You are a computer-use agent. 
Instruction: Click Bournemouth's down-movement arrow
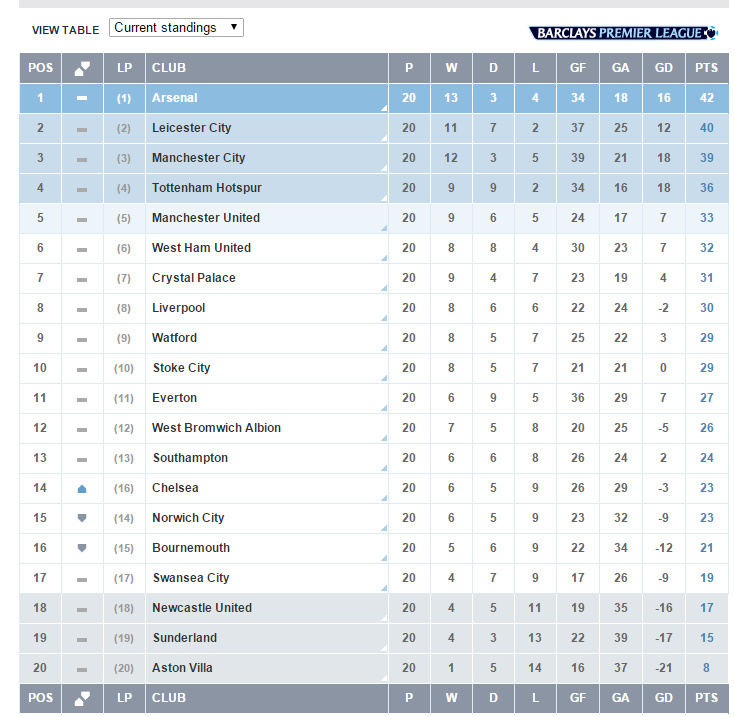click(82, 548)
